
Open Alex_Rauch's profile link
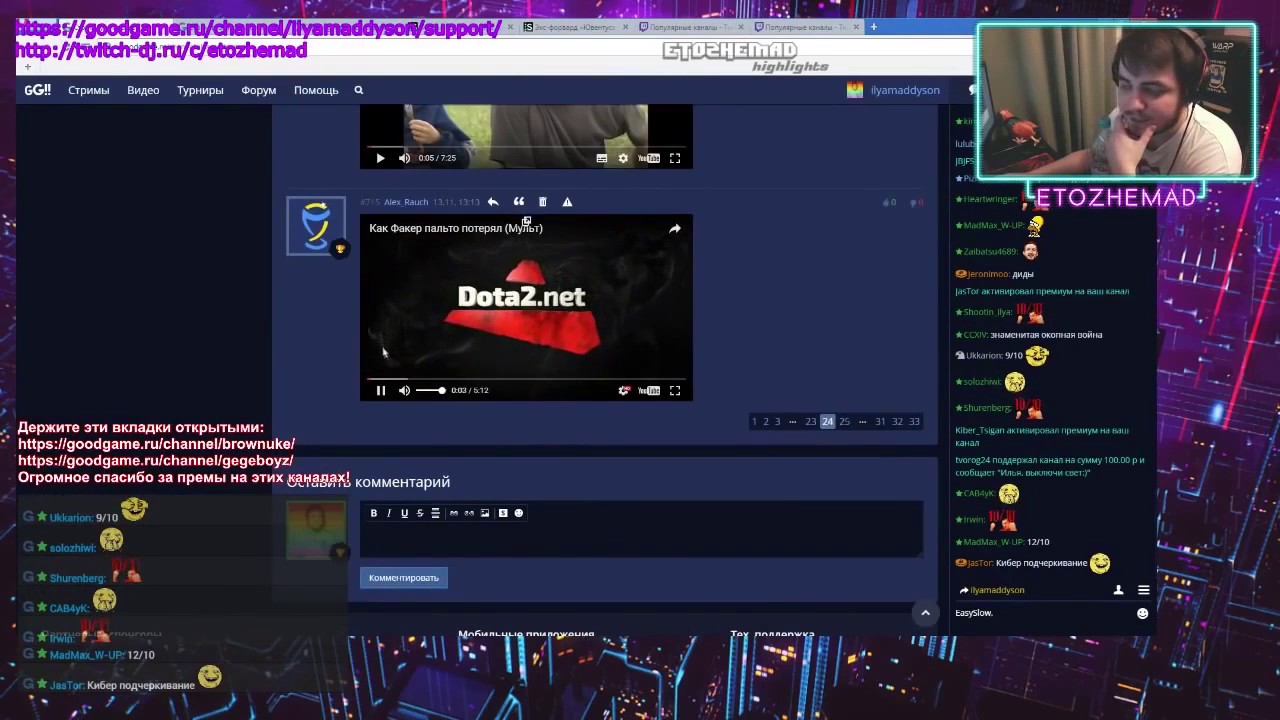click(406, 202)
